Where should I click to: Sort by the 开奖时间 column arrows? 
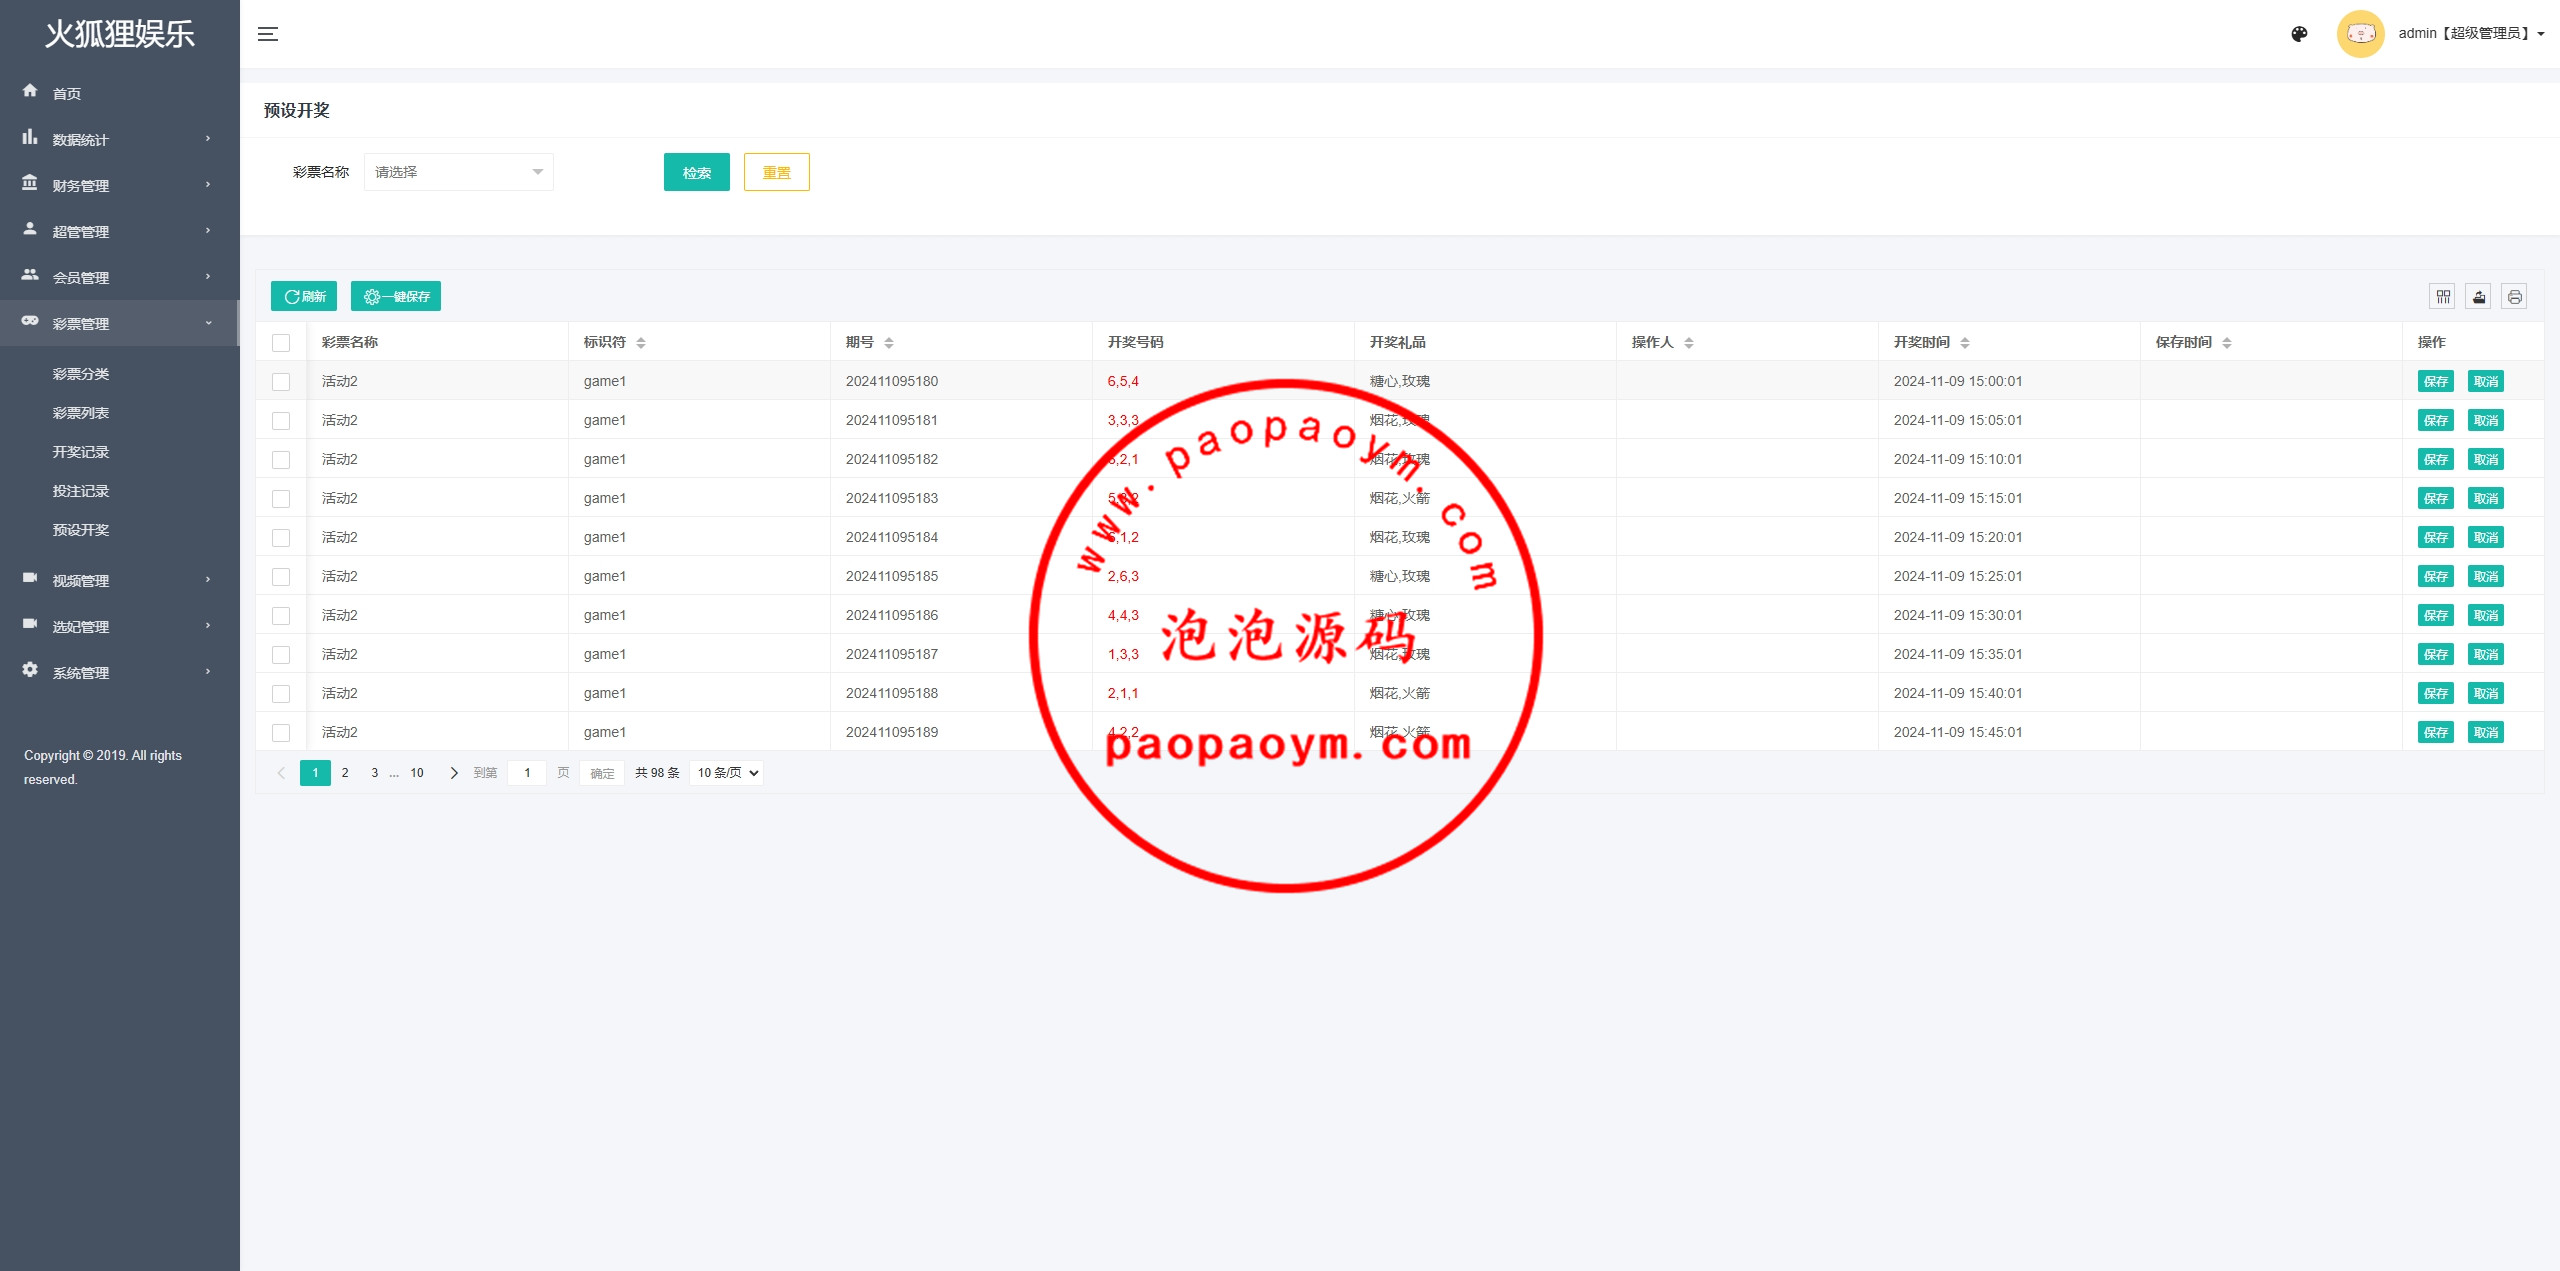pos(1965,343)
